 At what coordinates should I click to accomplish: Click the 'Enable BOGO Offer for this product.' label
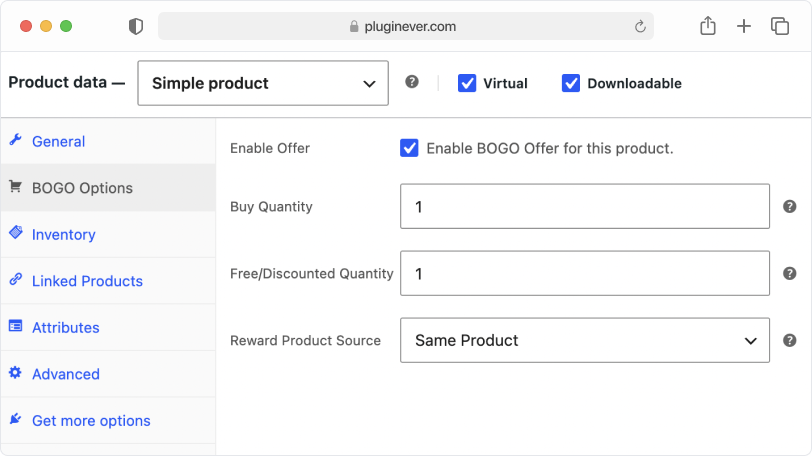coord(550,149)
